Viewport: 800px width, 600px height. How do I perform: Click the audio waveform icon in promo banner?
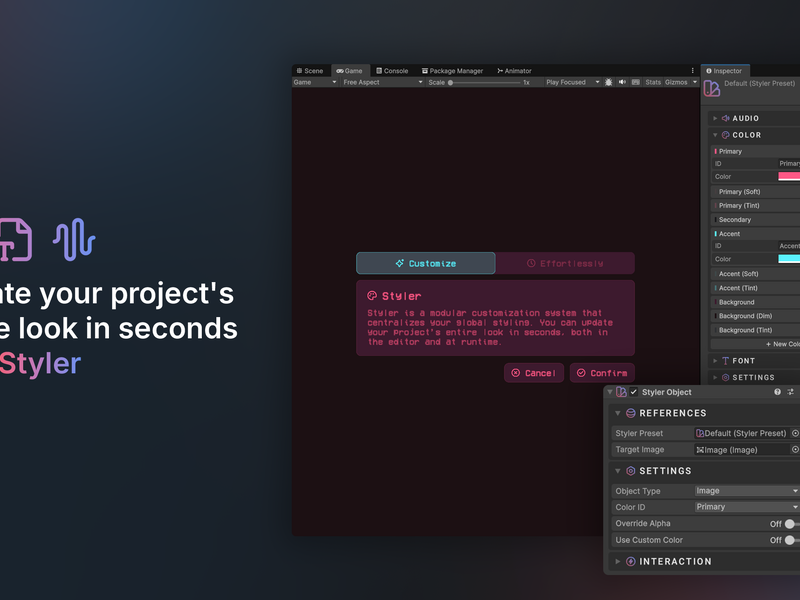pos(74,239)
